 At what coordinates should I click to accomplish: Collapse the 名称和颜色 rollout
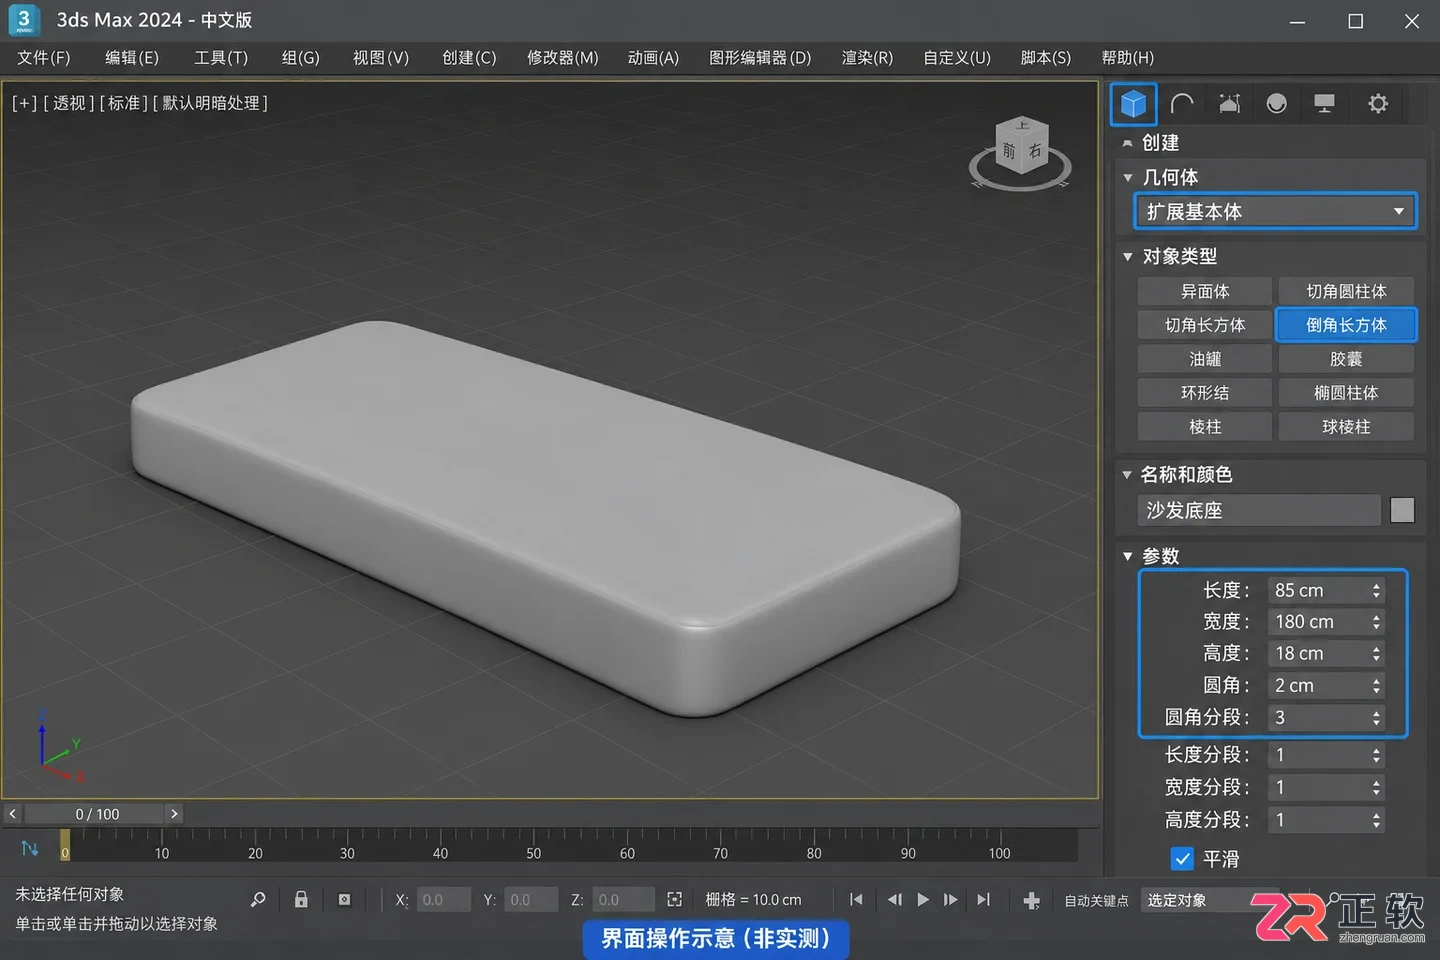click(x=1127, y=475)
